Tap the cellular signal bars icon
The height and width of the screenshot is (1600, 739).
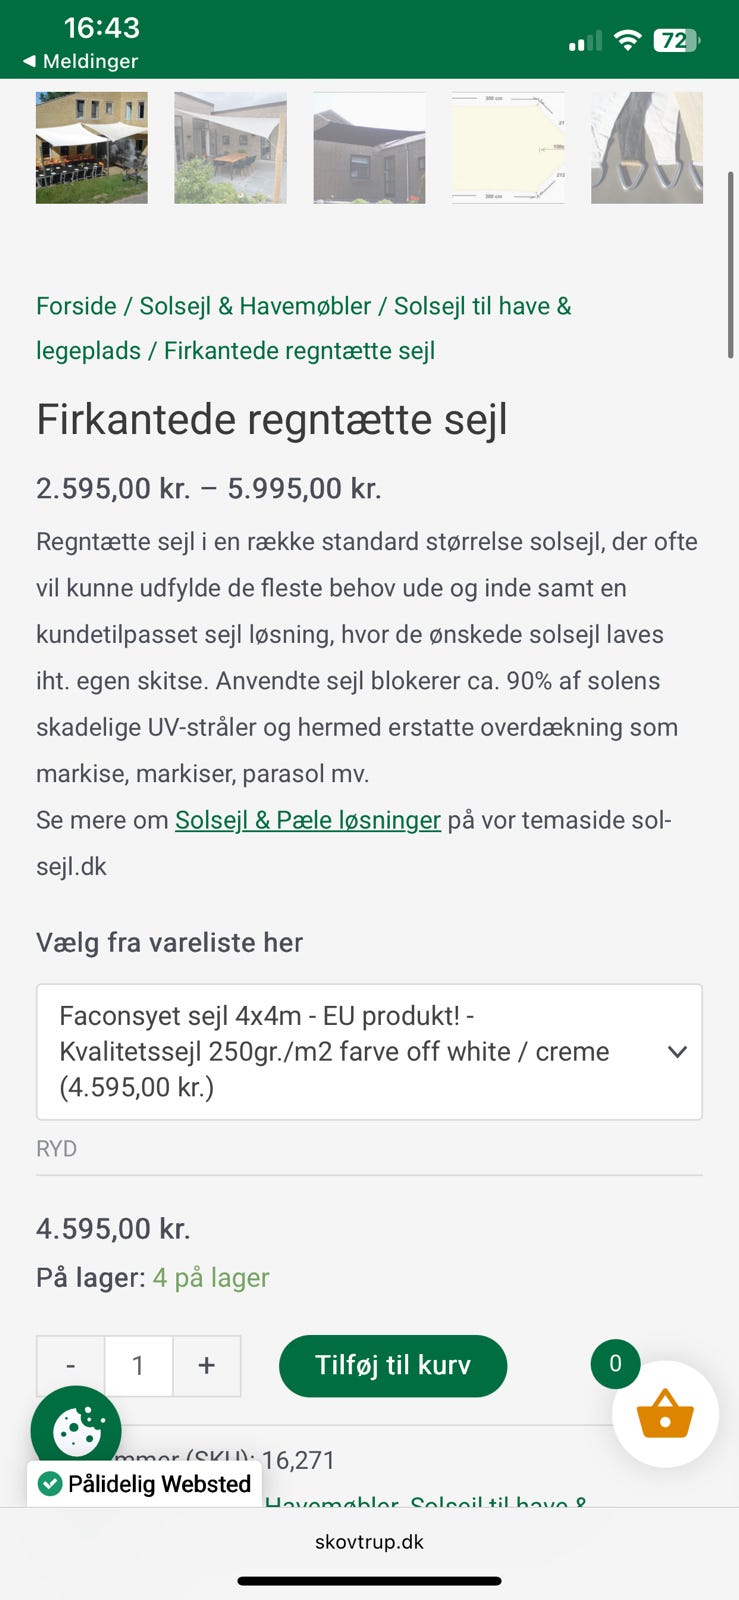tap(586, 41)
